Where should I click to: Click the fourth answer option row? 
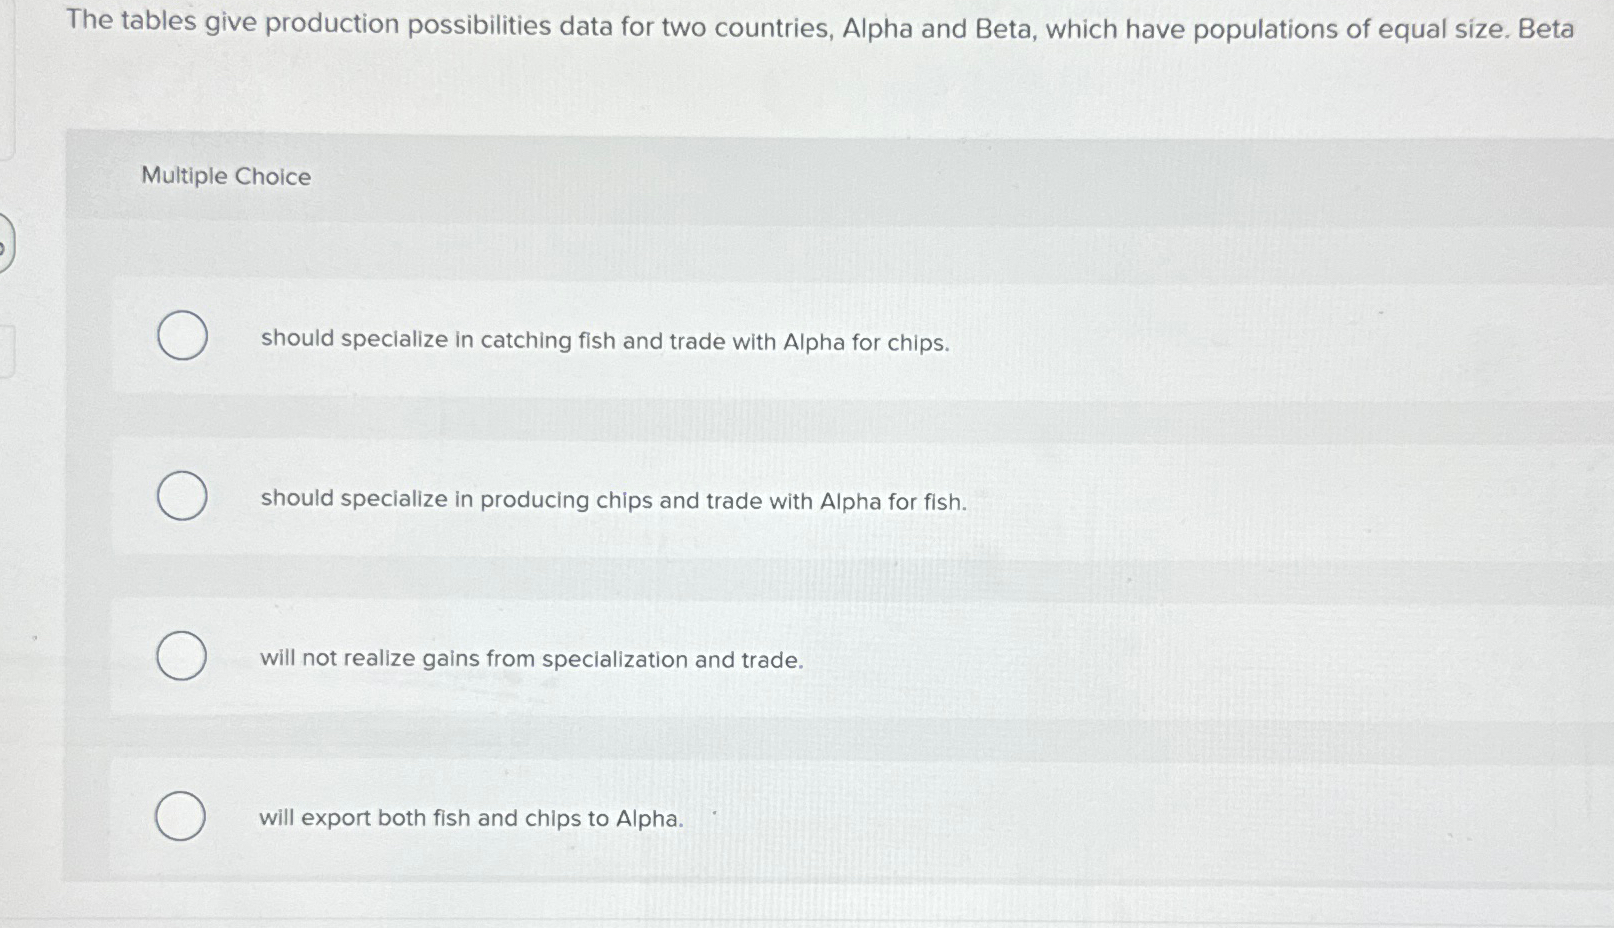[x=700, y=818]
